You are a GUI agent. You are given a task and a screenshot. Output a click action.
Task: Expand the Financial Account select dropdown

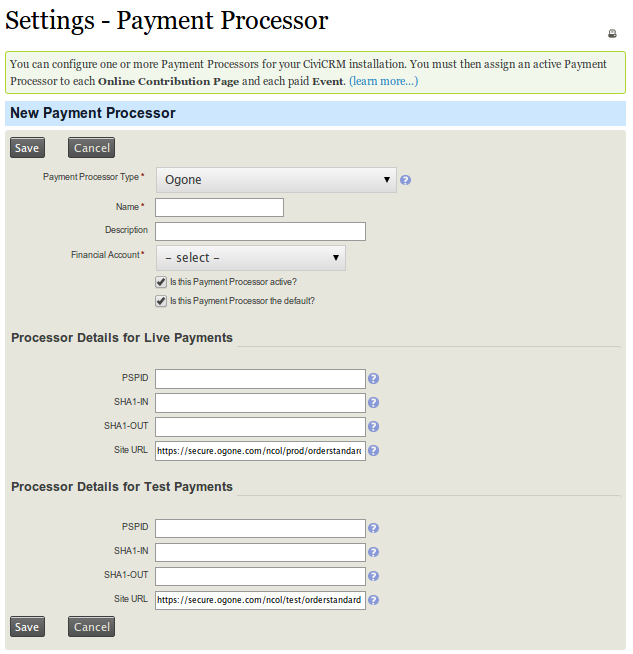pyautogui.click(x=250, y=258)
